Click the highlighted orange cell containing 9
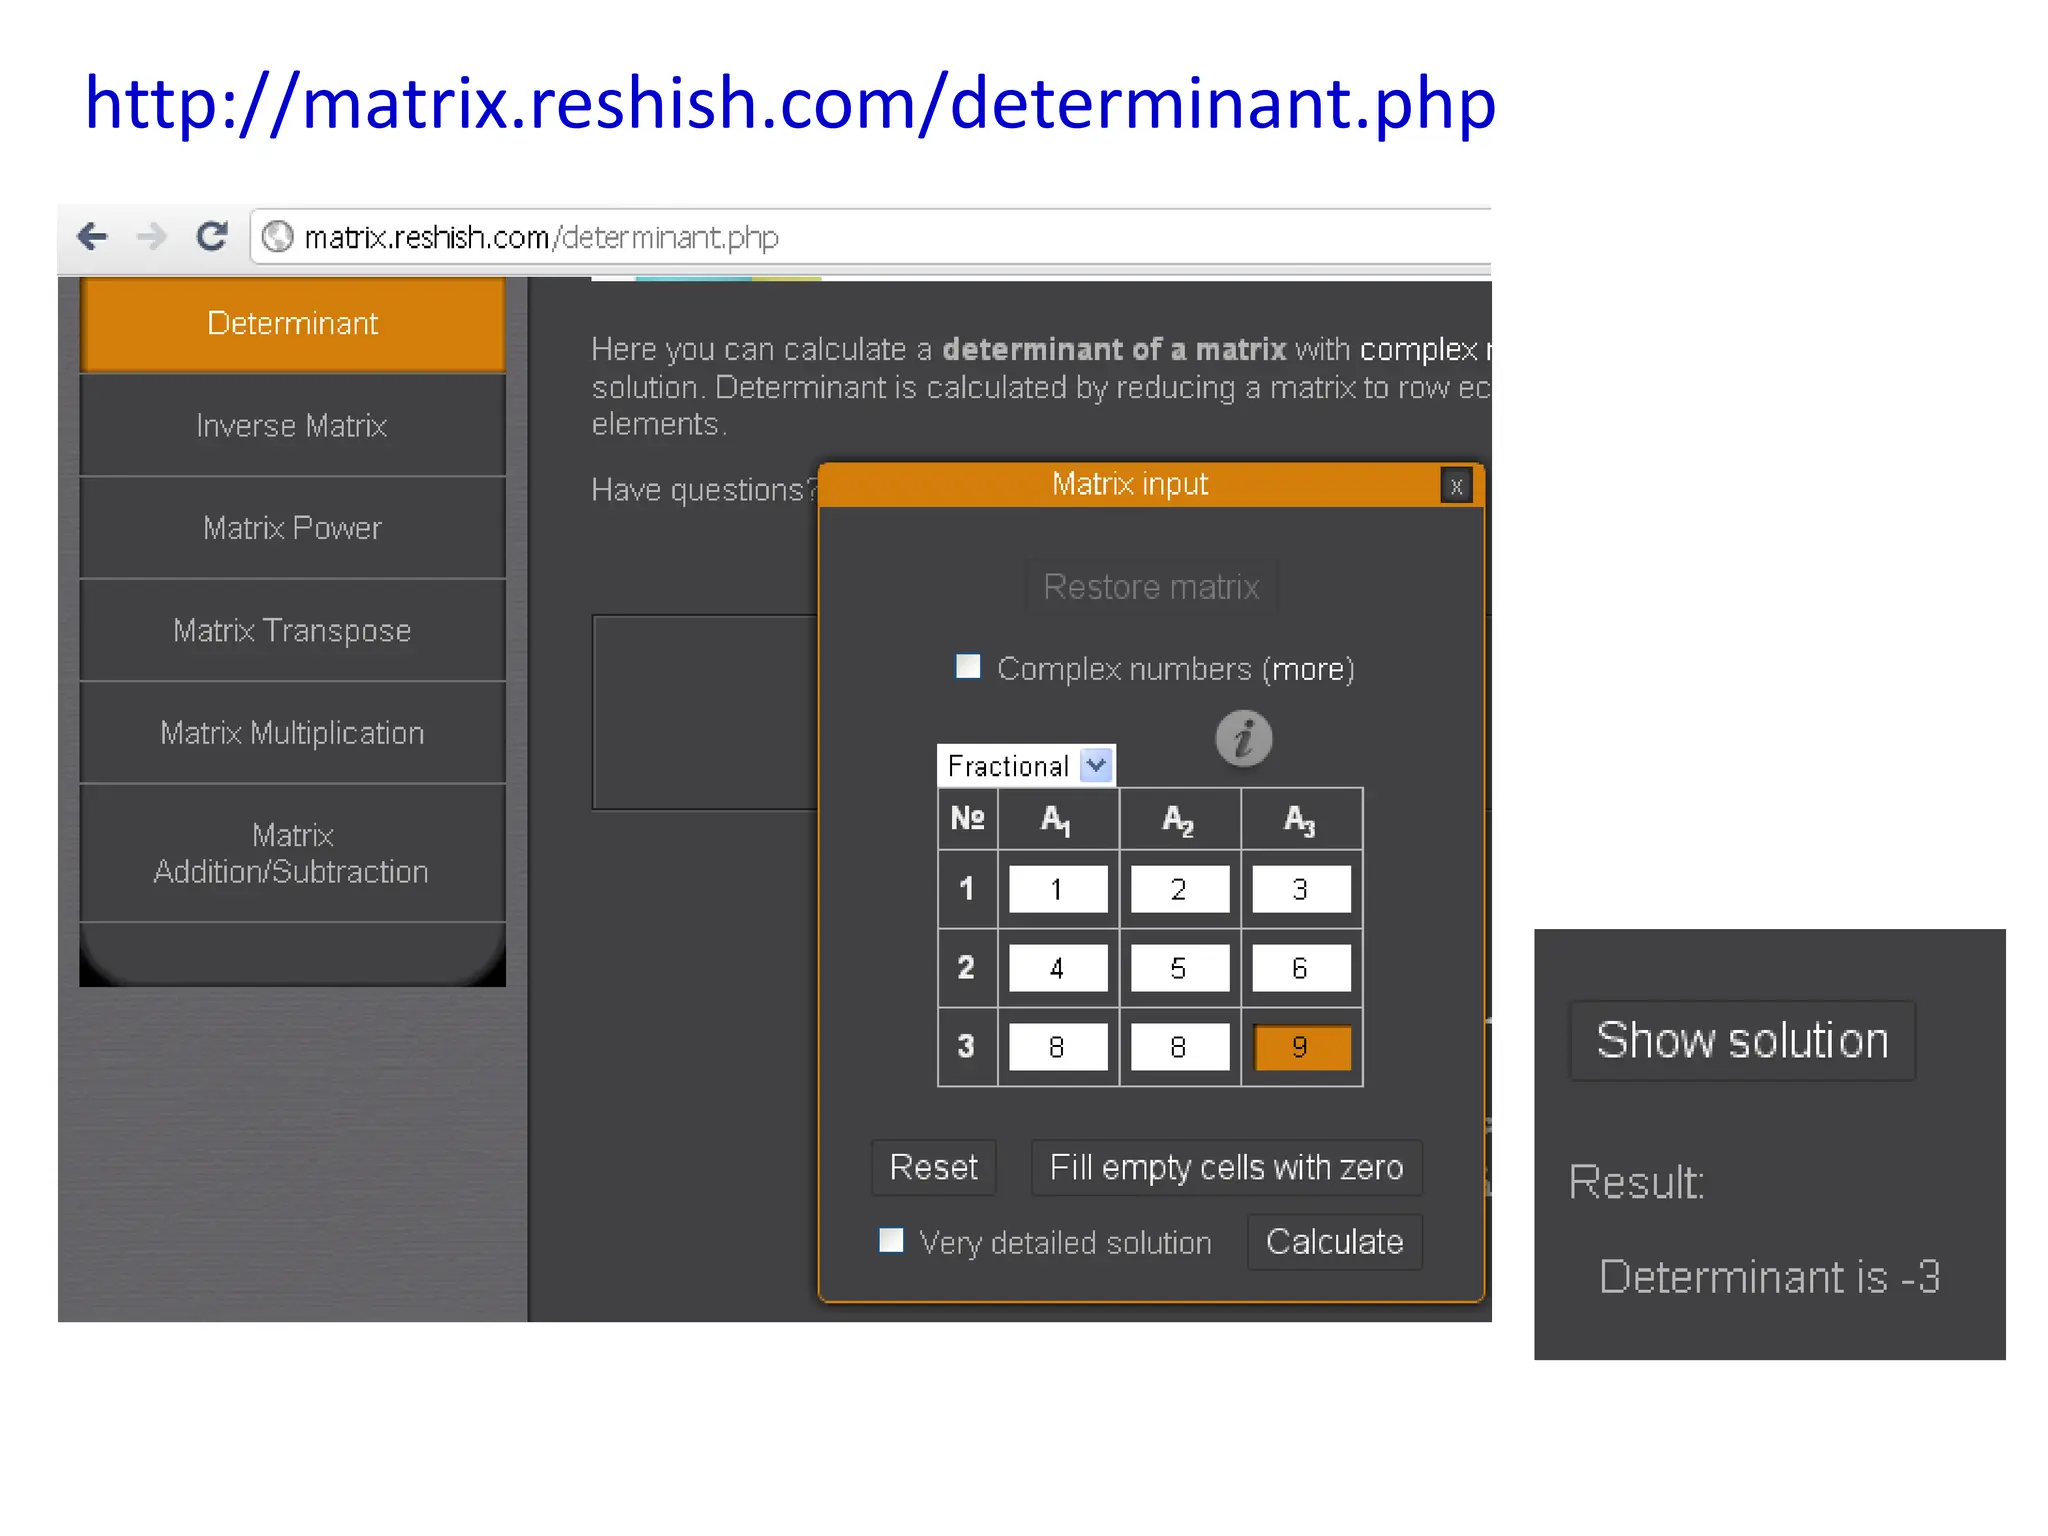Screen dimensions: 2048x1536 (x=1302, y=1047)
